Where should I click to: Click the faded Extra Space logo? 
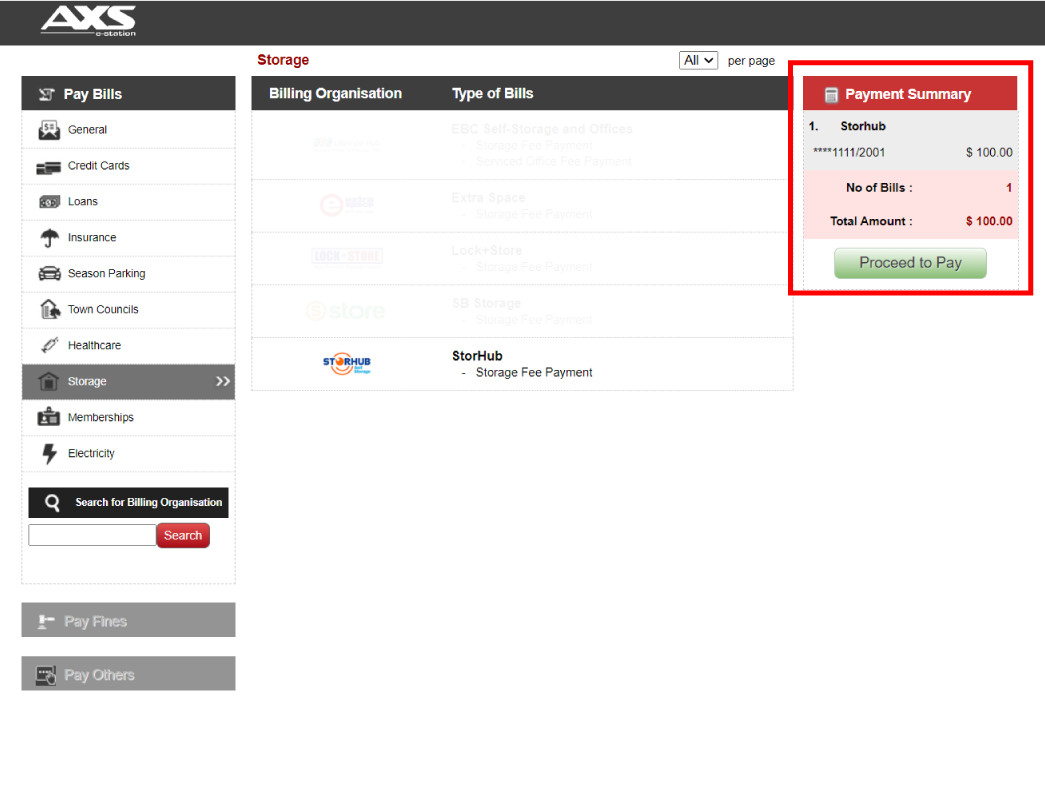coord(347,204)
